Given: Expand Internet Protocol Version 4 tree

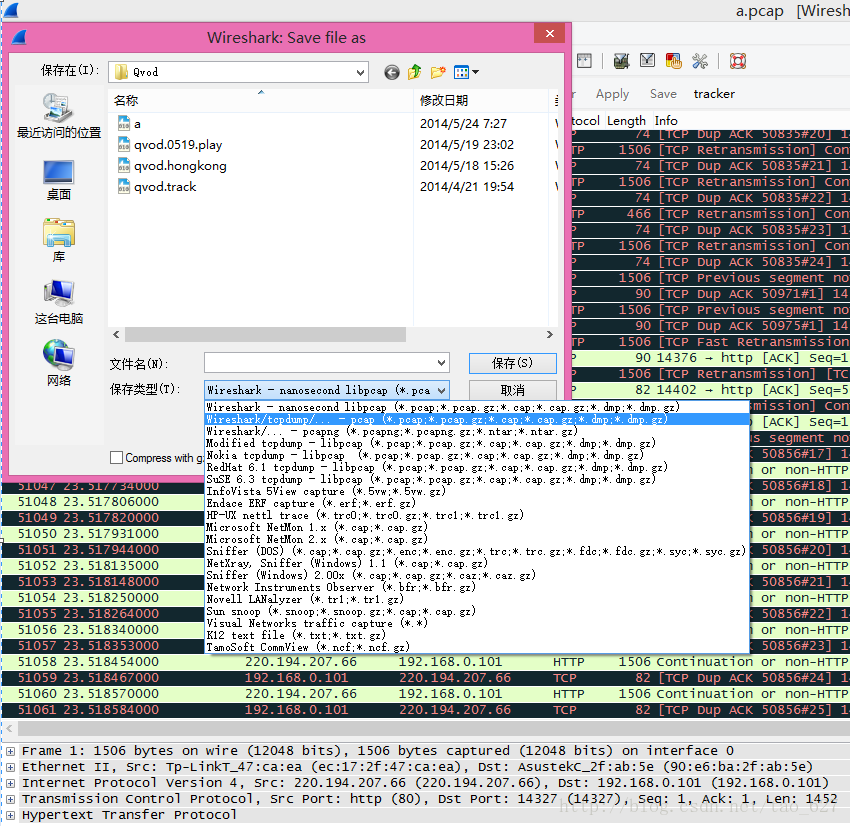Looking at the screenshot, I should click(x=10, y=783).
